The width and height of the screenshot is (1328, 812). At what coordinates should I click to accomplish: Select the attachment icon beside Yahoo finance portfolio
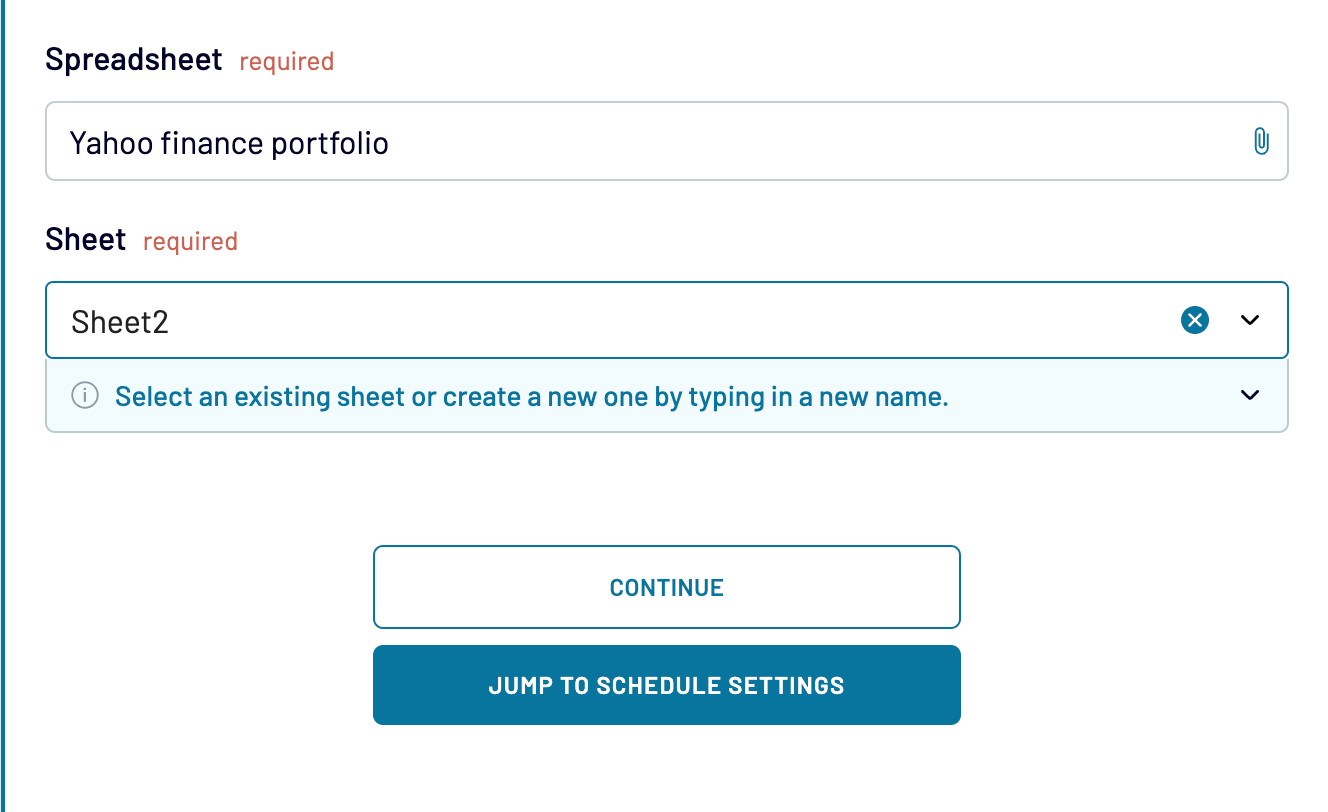point(1260,141)
